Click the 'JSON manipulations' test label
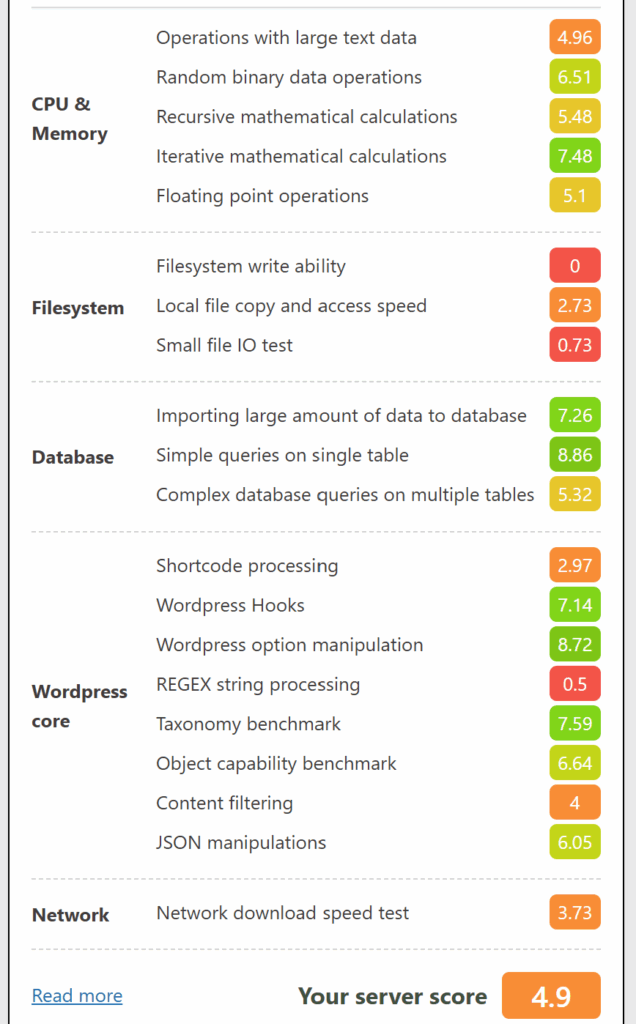Image resolution: width=636 pixels, height=1024 pixels. 240,842
